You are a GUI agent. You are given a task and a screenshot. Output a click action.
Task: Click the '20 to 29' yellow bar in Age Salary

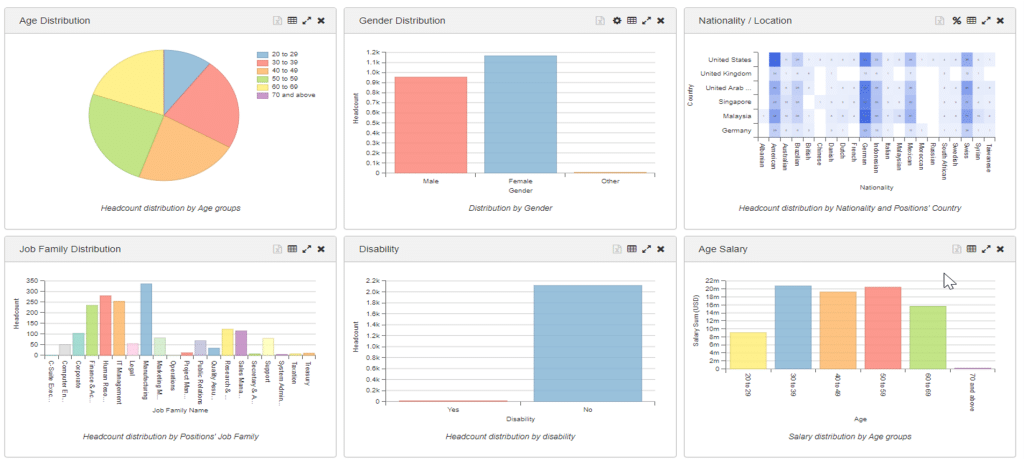point(748,350)
